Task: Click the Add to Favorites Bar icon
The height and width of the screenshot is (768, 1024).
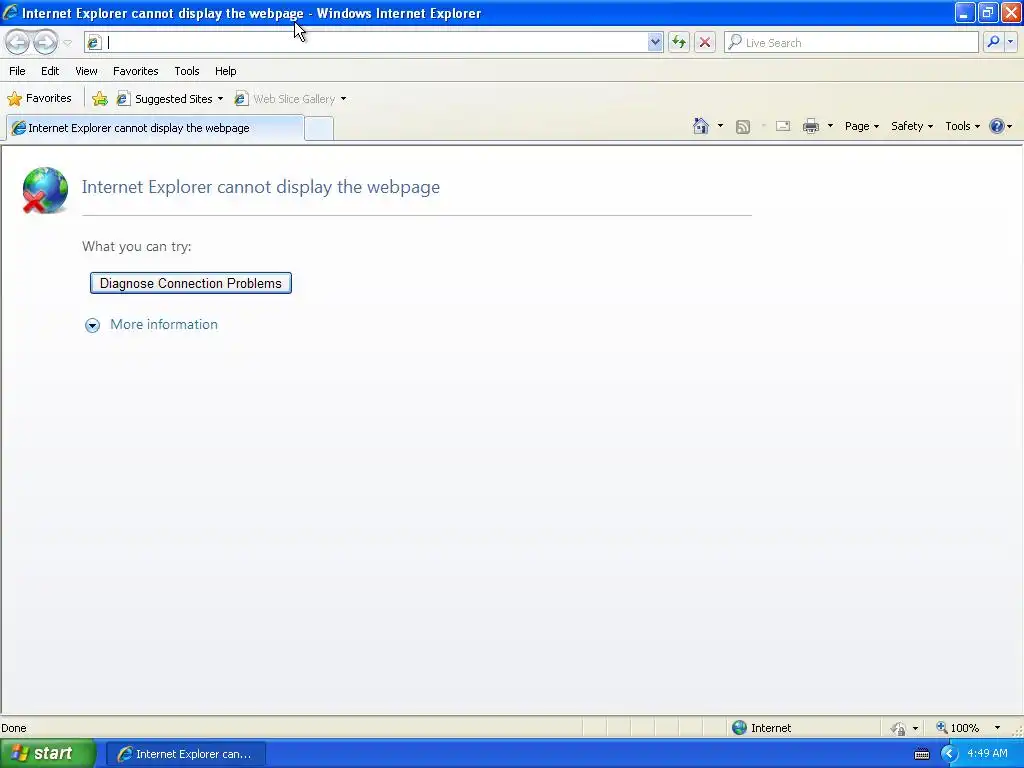Action: click(x=100, y=99)
